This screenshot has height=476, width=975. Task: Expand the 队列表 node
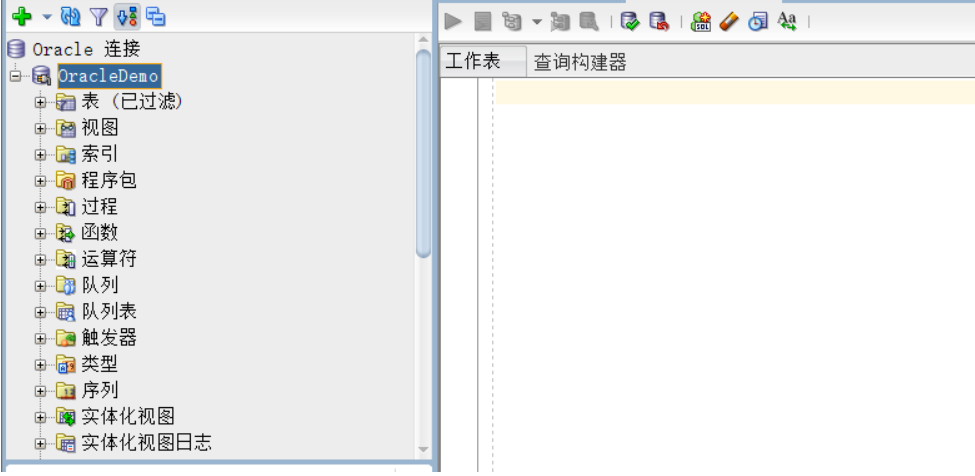(x=40, y=312)
